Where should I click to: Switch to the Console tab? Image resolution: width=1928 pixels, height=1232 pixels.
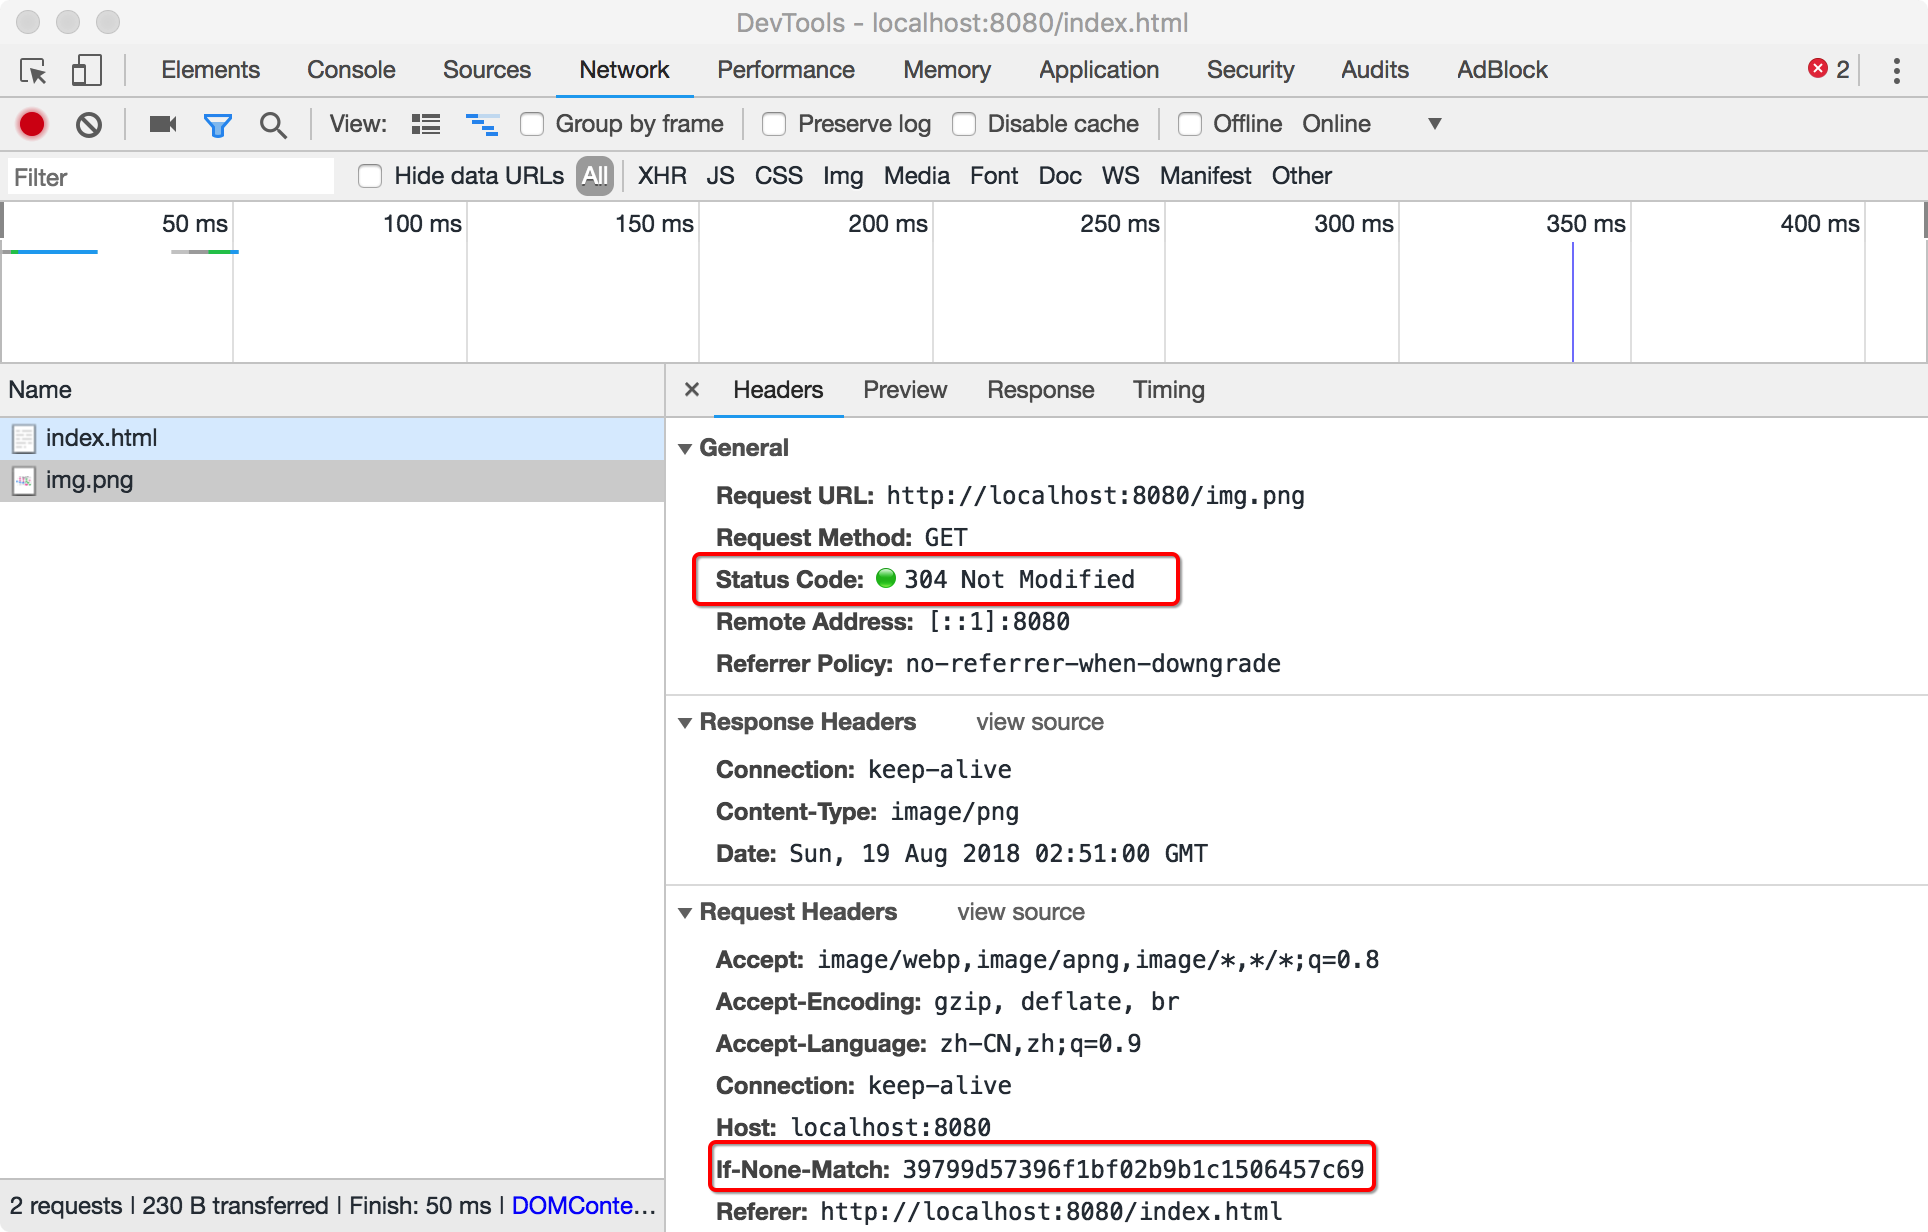point(351,70)
